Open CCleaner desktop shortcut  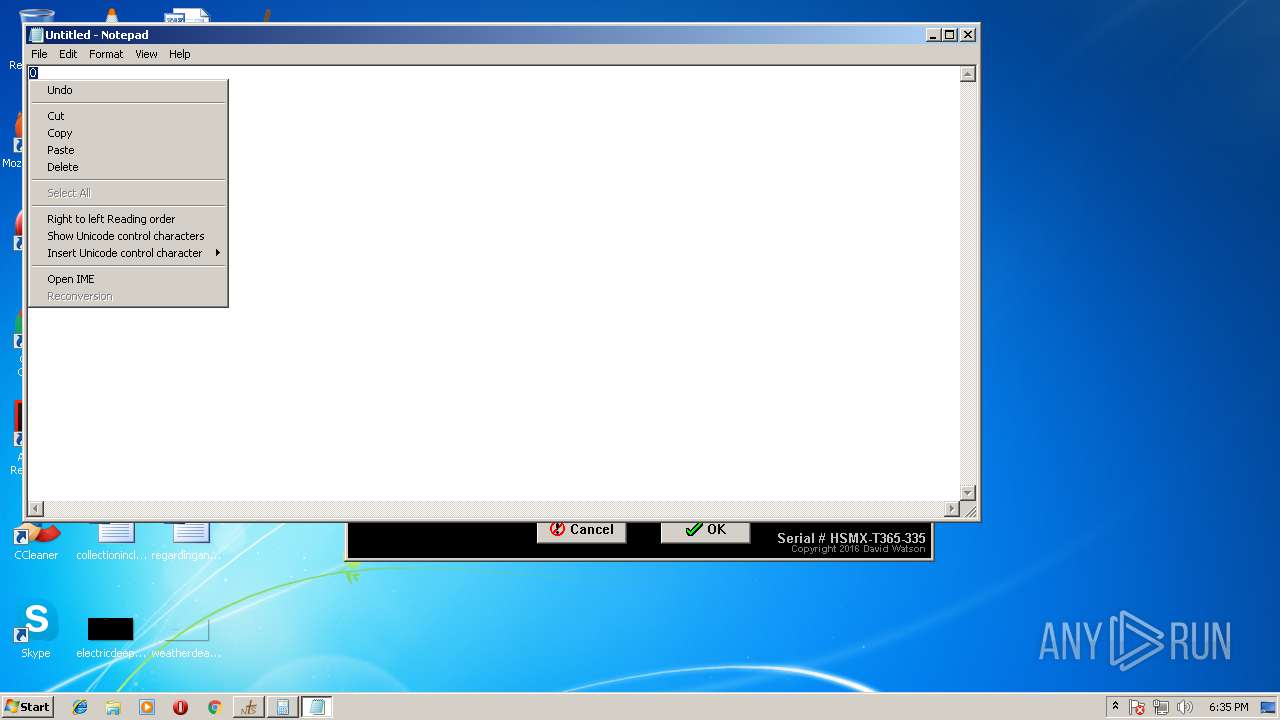coord(36,540)
